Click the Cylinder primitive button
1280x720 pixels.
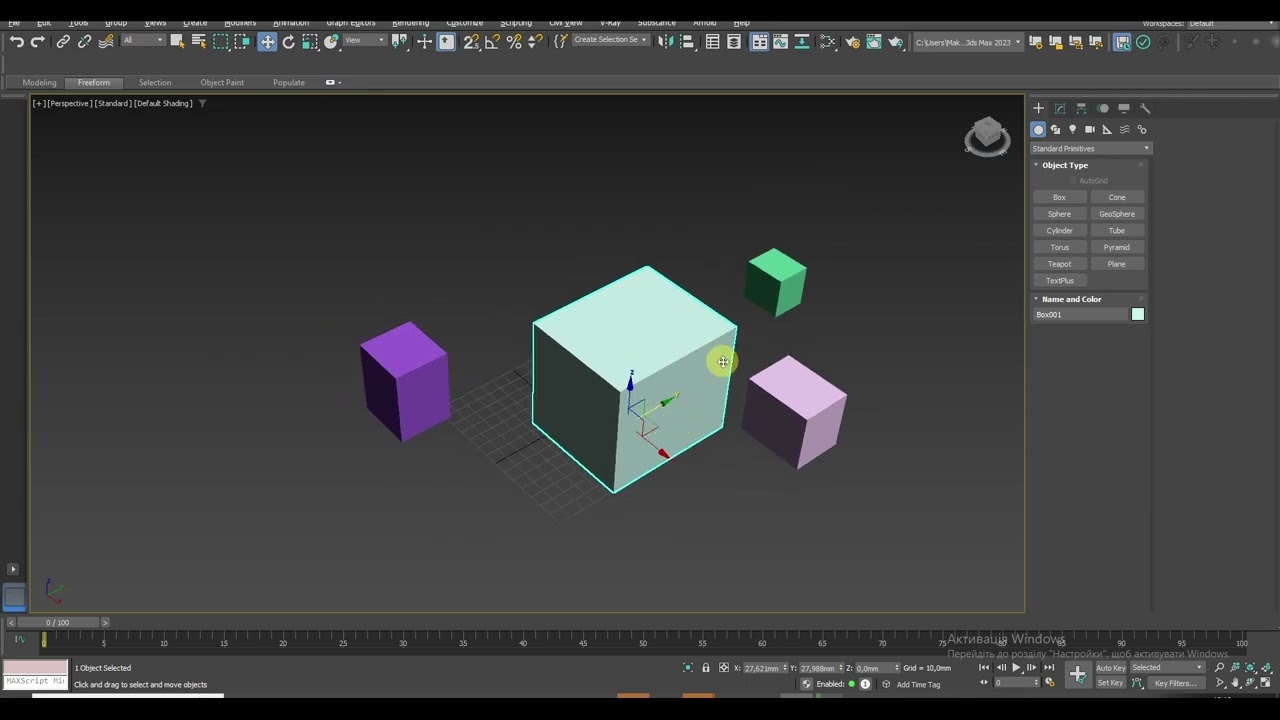(x=1059, y=231)
